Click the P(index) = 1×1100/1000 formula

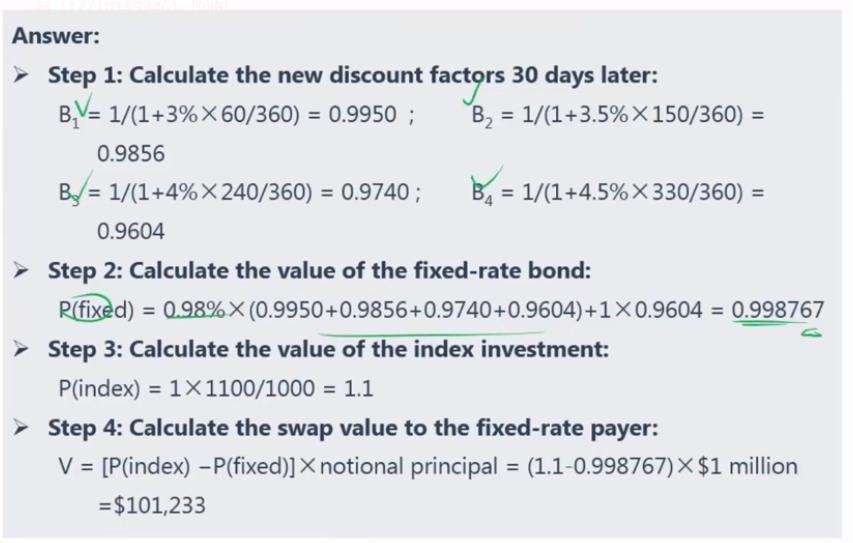[216, 388]
